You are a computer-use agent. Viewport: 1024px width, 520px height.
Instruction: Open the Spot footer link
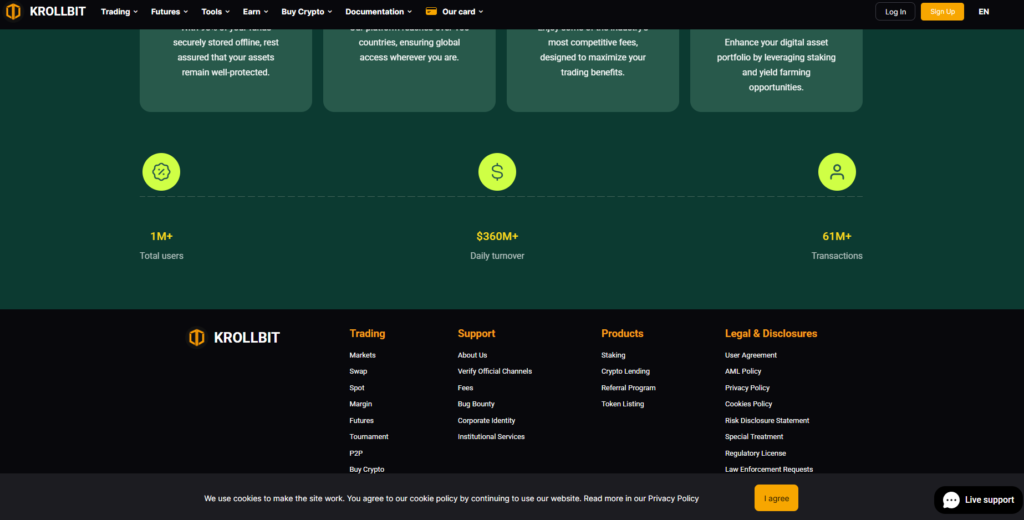point(357,388)
